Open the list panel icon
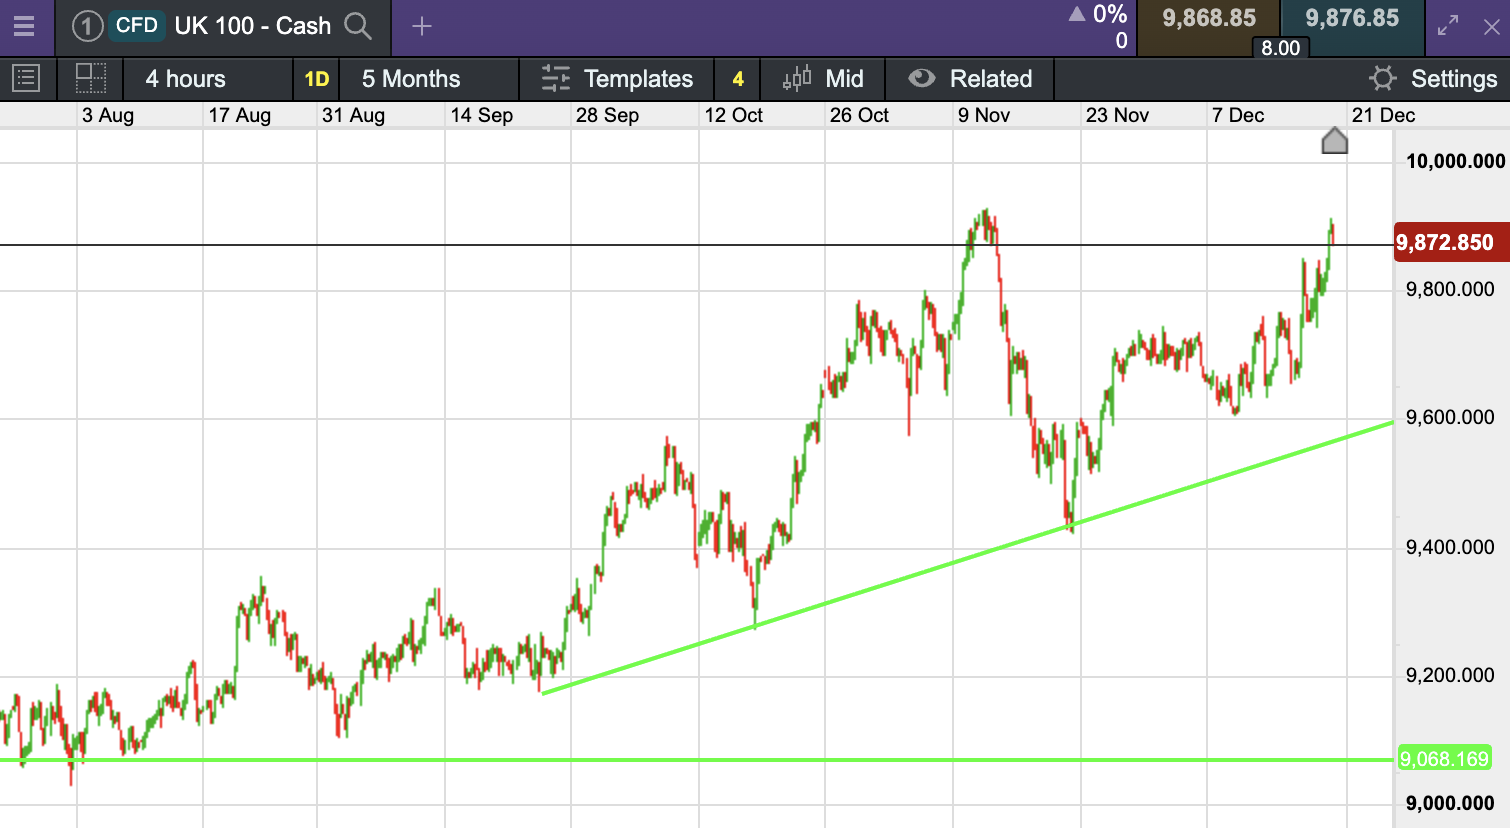Screen dimensions: 1510x828 [26, 79]
